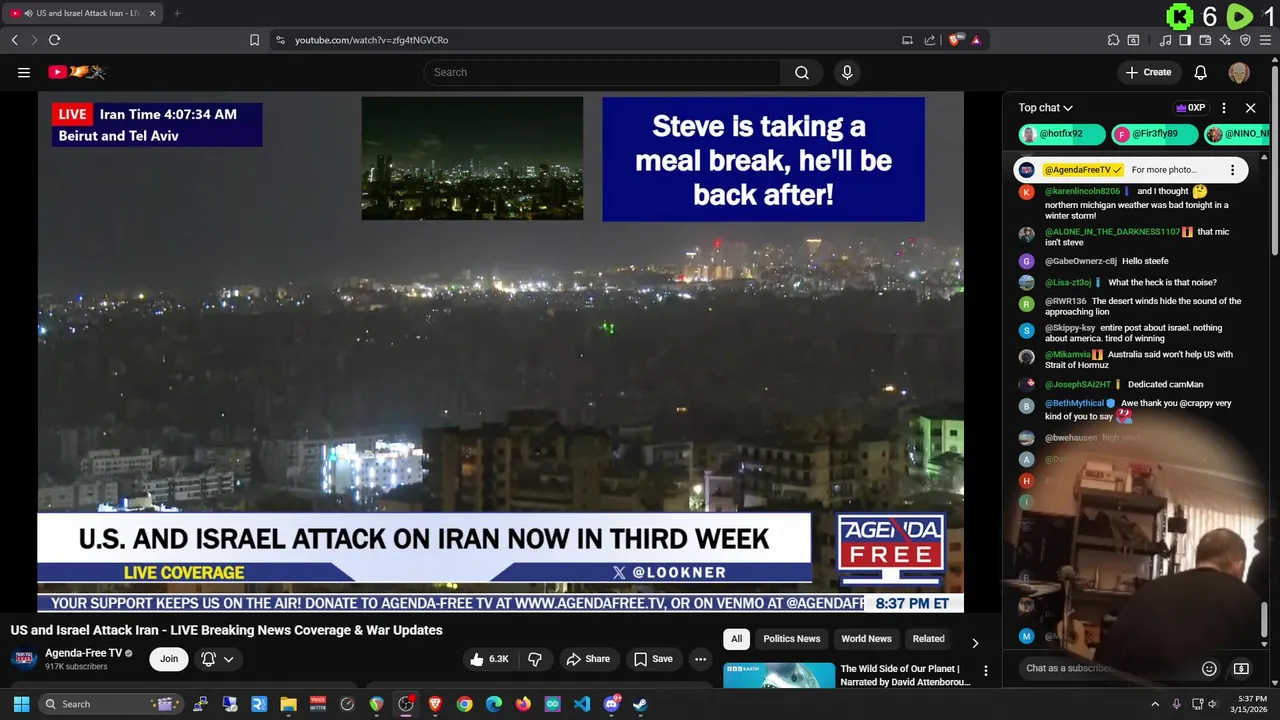Reload the page in browser

54,40
